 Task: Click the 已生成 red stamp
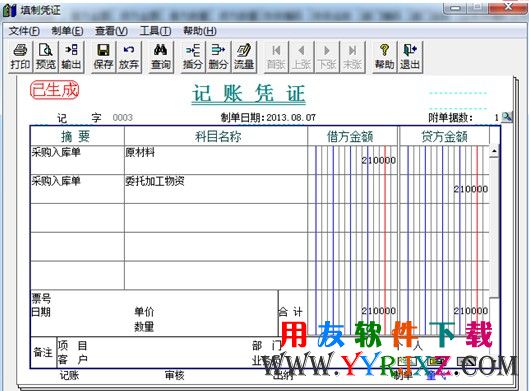click(x=54, y=90)
